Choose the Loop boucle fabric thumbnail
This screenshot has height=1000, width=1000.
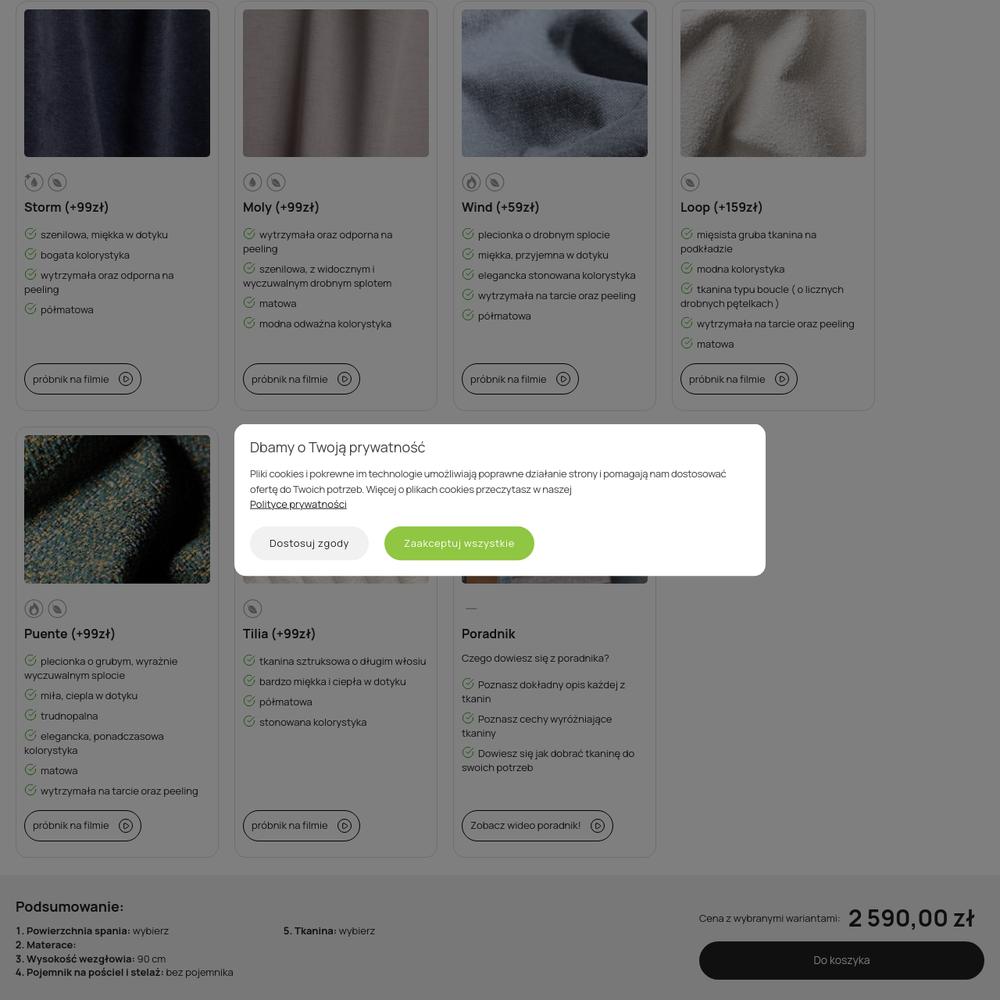[x=774, y=83]
